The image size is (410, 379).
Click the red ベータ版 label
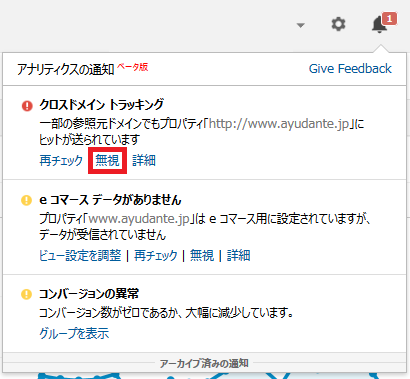[x=132, y=67]
